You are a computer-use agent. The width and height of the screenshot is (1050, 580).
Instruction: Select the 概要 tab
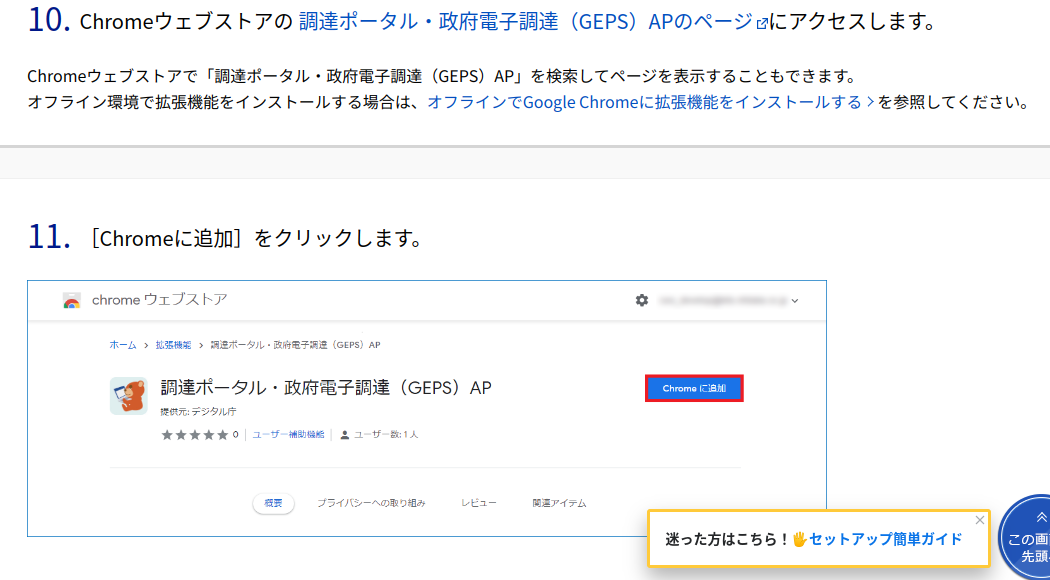(x=273, y=503)
